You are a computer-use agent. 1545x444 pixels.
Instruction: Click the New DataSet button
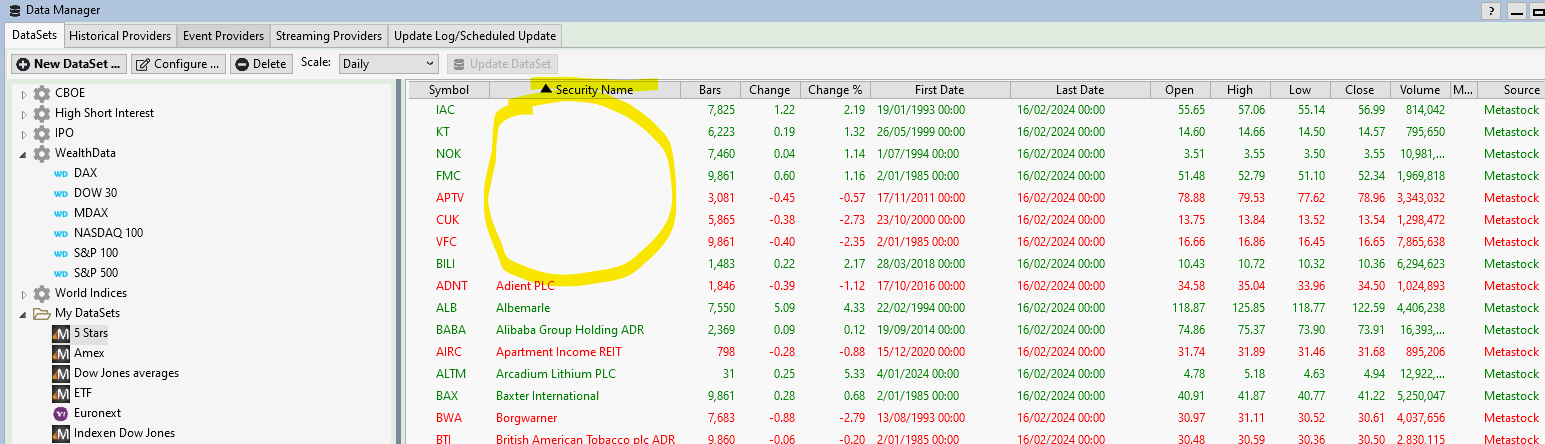[x=69, y=64]
